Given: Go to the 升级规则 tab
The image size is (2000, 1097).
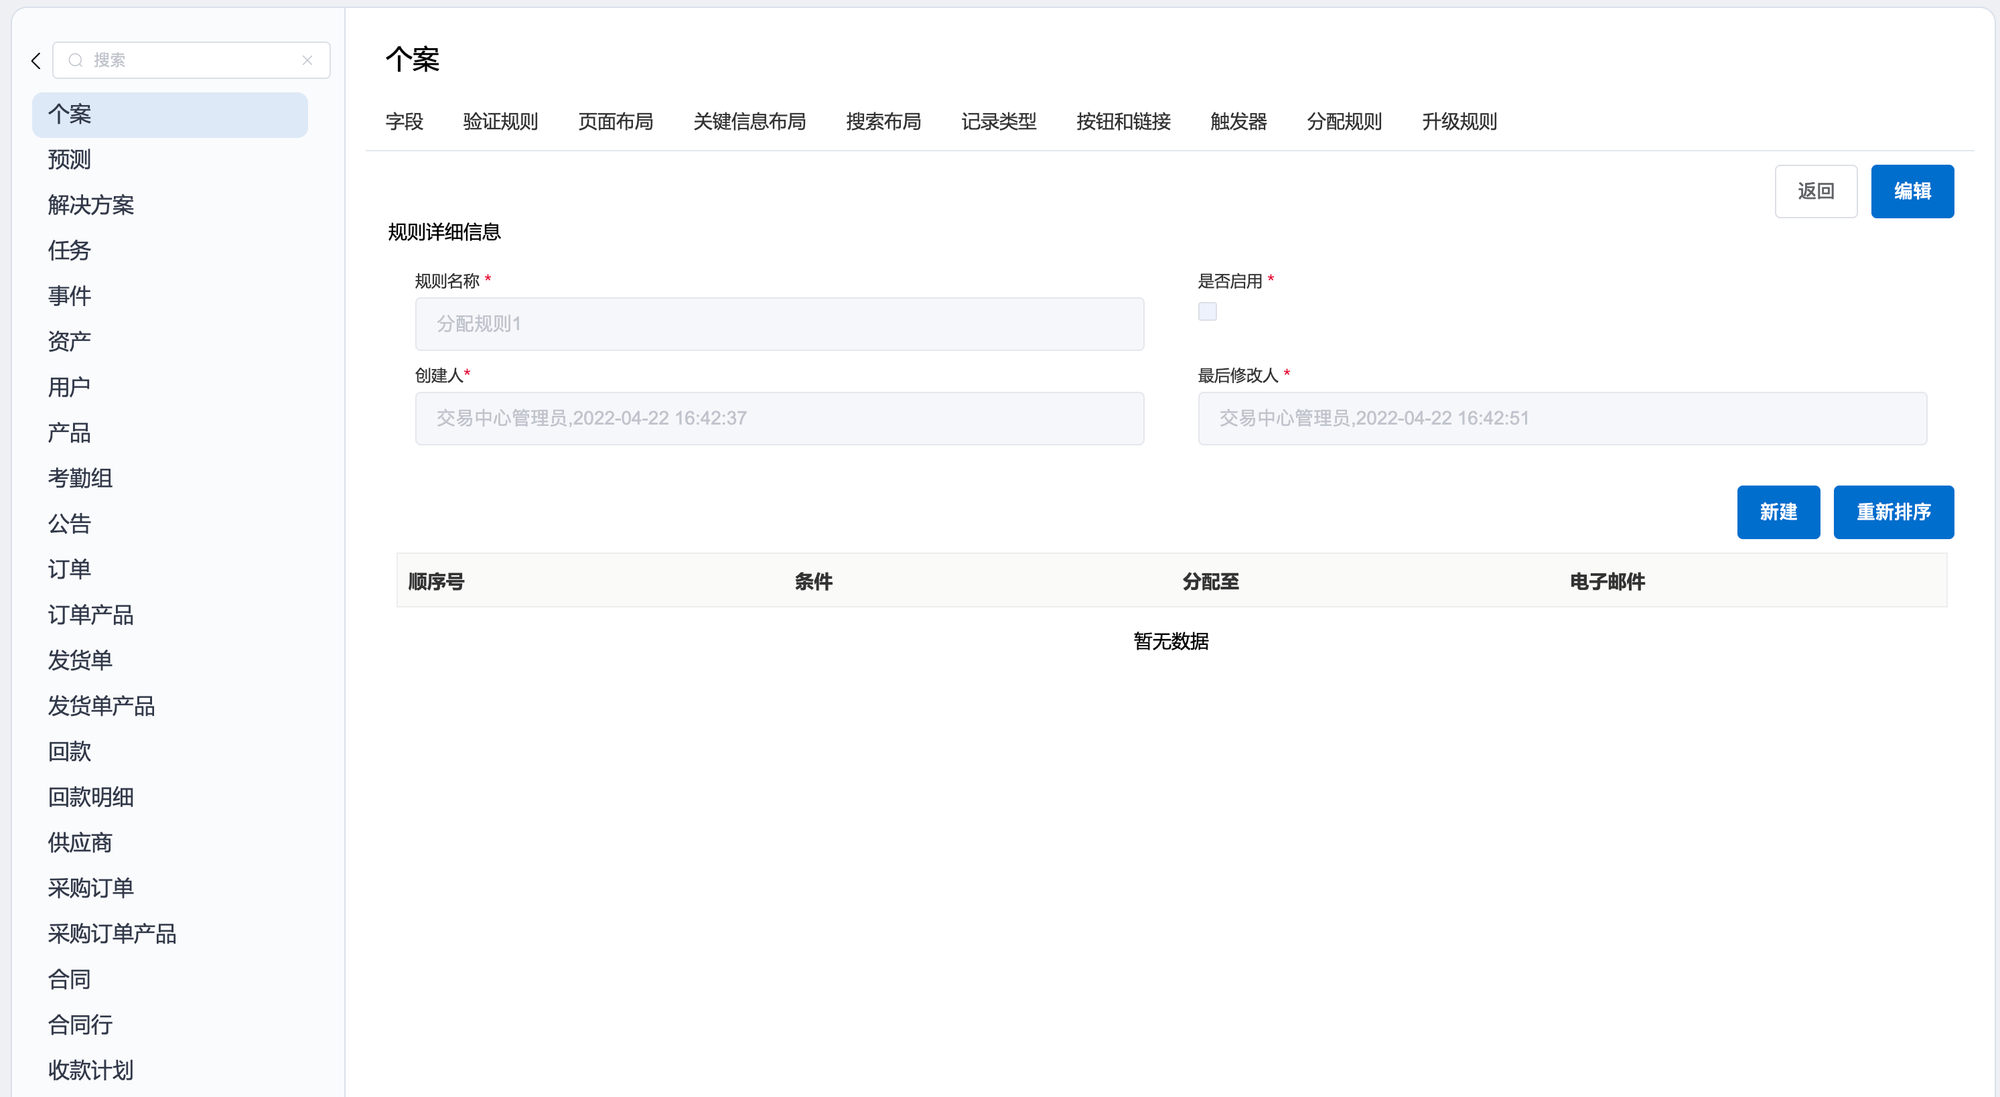Looking at the screenshot, I should coord(1459,122).
